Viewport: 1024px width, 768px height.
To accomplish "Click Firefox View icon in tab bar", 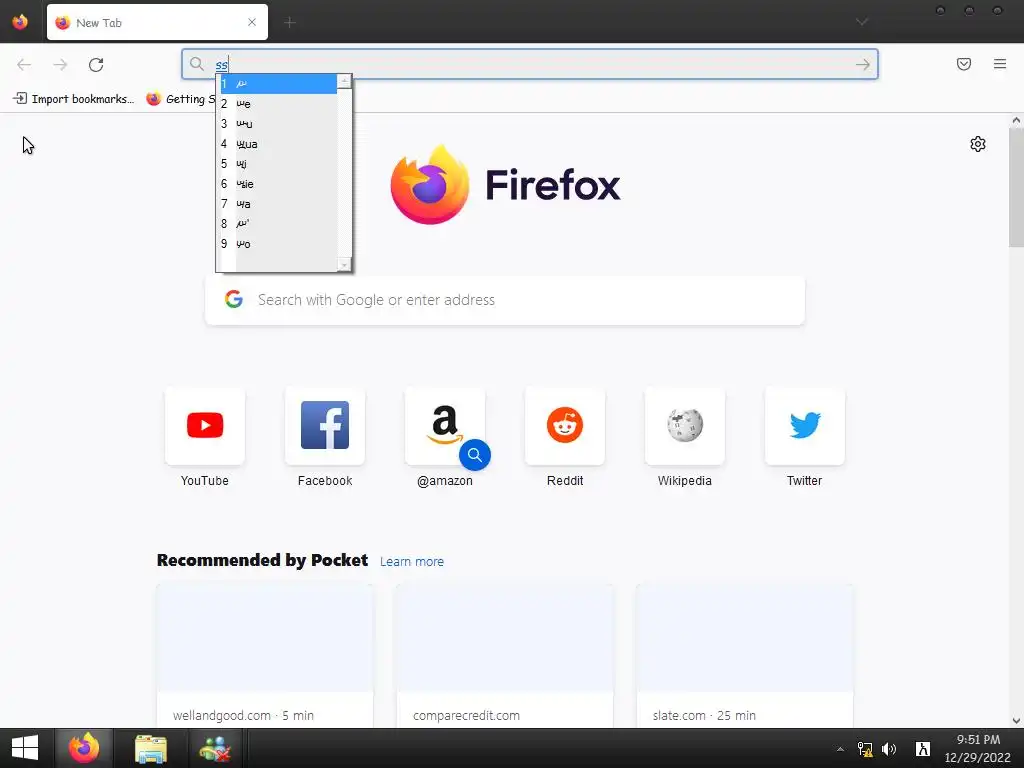I will coord(20,22).
